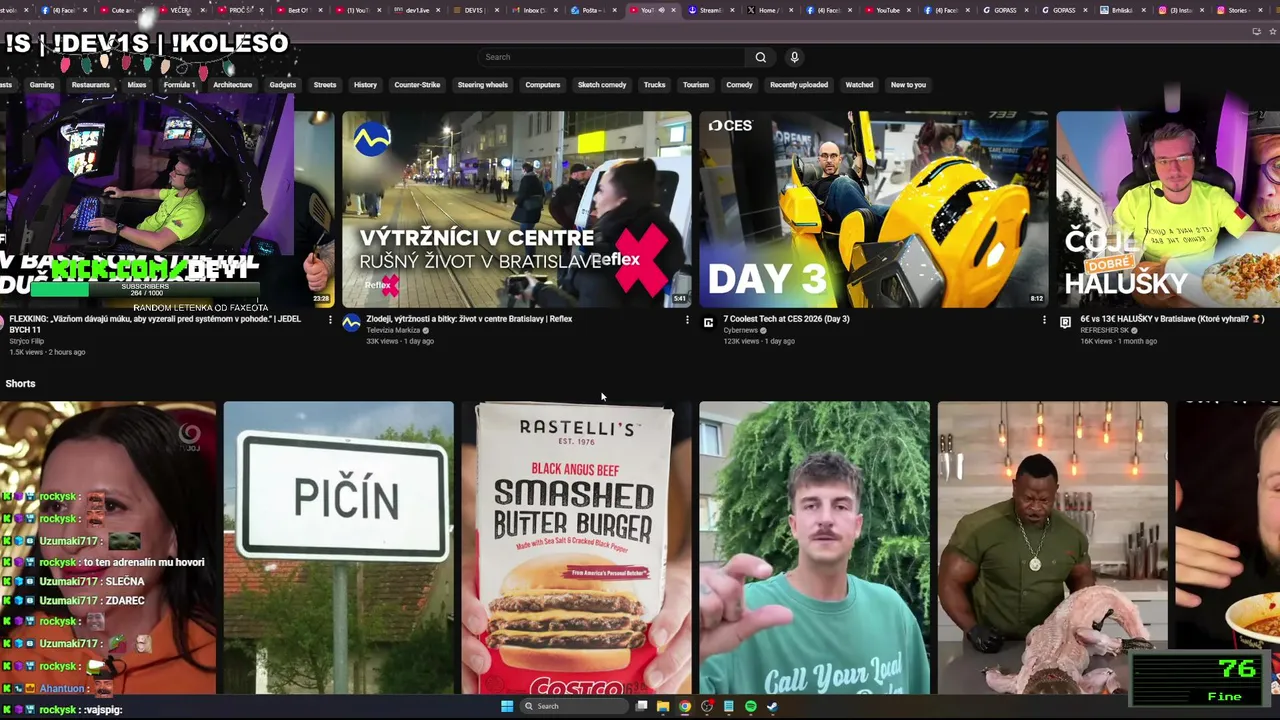The image size is (1280, 720).
Task: Open Cybernews channel avatar
Action: pos(708,322)
